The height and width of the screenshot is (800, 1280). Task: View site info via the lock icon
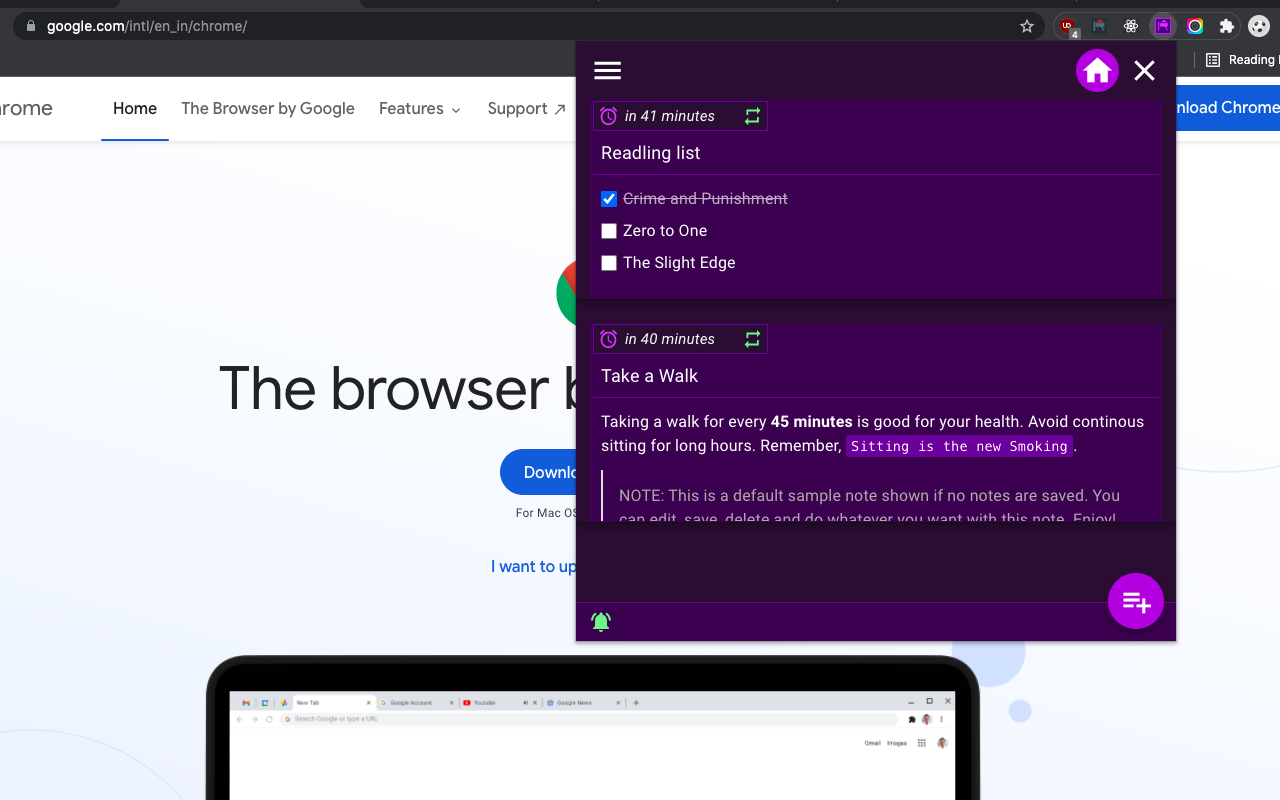coord(30,26)
